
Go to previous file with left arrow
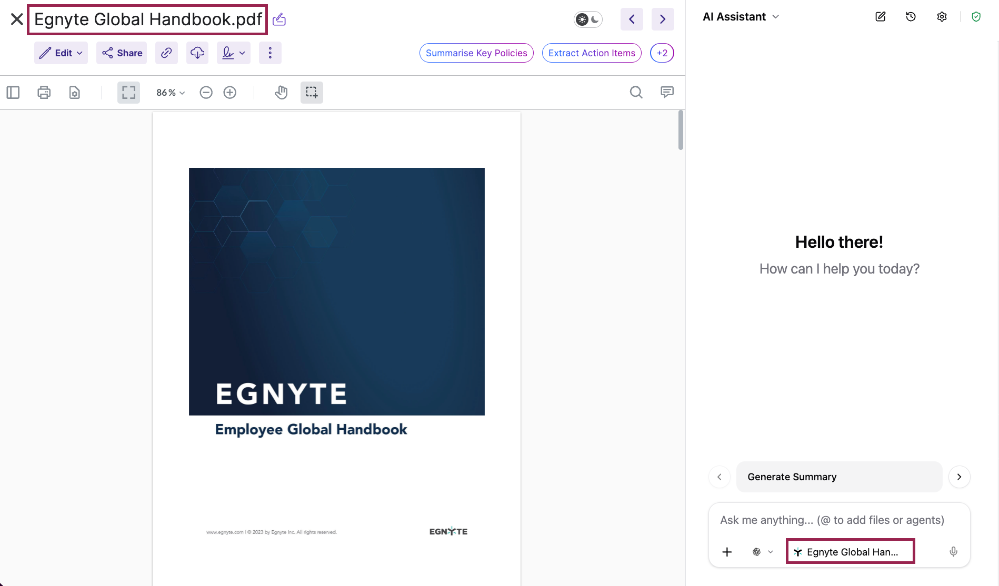(x=631, y=20)
